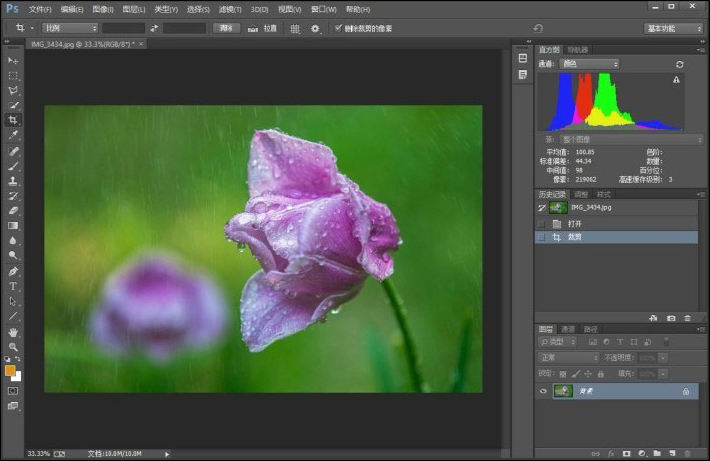Screen dimensions: 710x461
Task: Click the orange foreground color swatch
Action: pyautogui.click(x=10, y=370)
